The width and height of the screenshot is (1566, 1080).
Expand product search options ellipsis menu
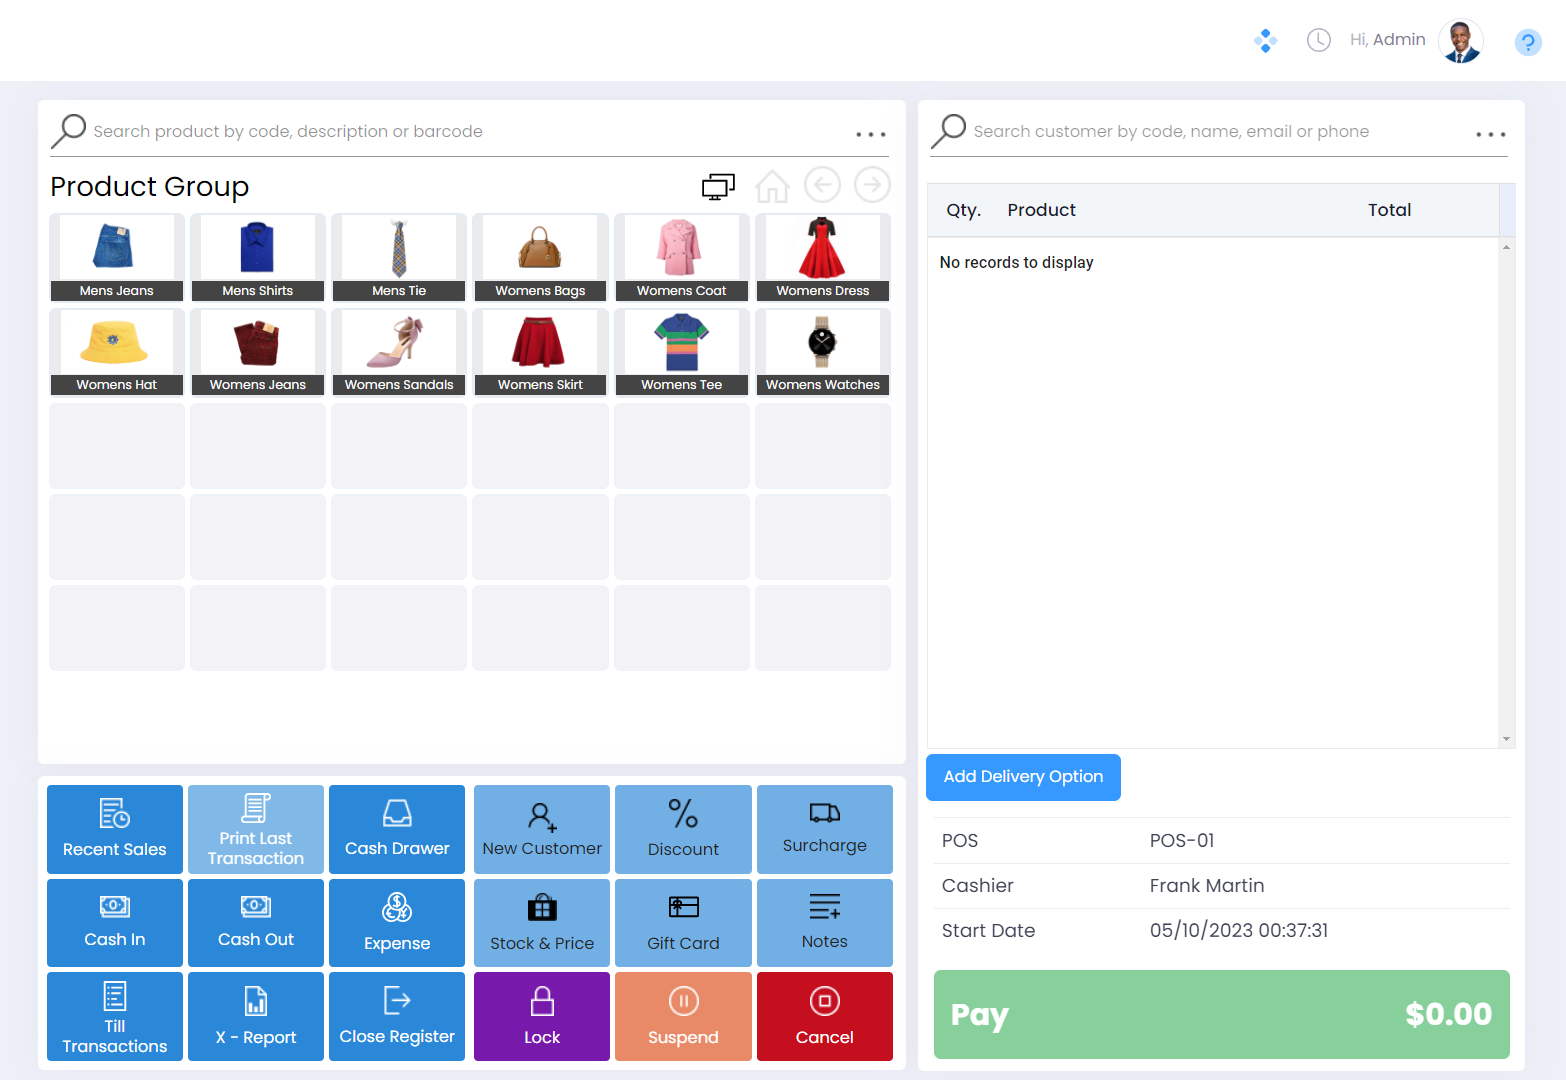tap(870, 134)
